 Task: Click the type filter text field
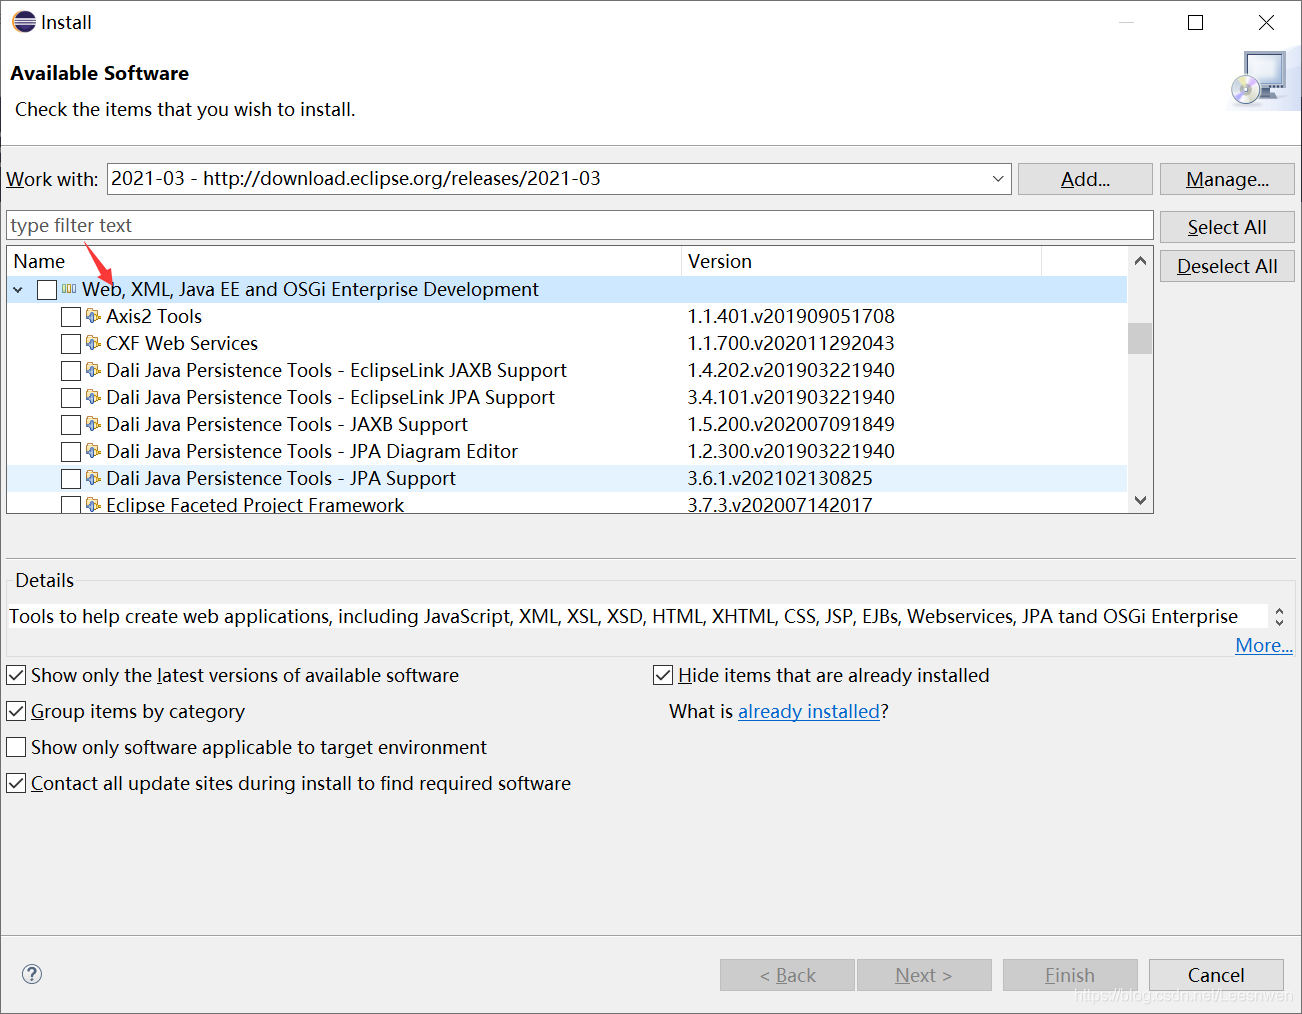(x=580, y=225)
